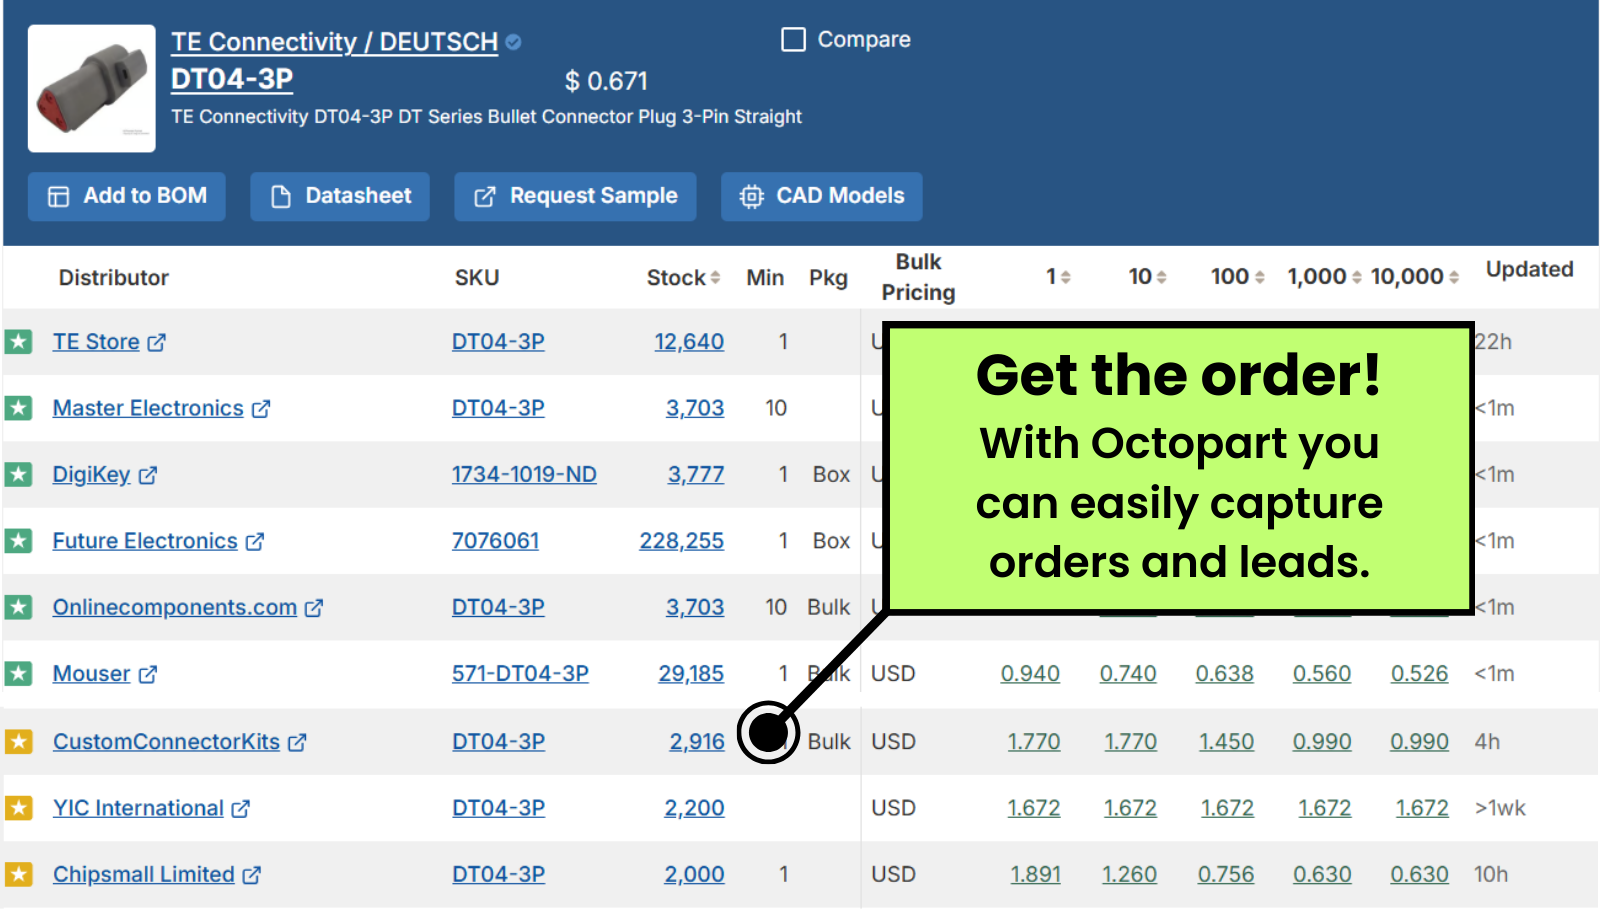Select the Datasheet document icon
The width and height of the screenshot is (1600, 915).
pyautogui.click(x=283, y=196)
